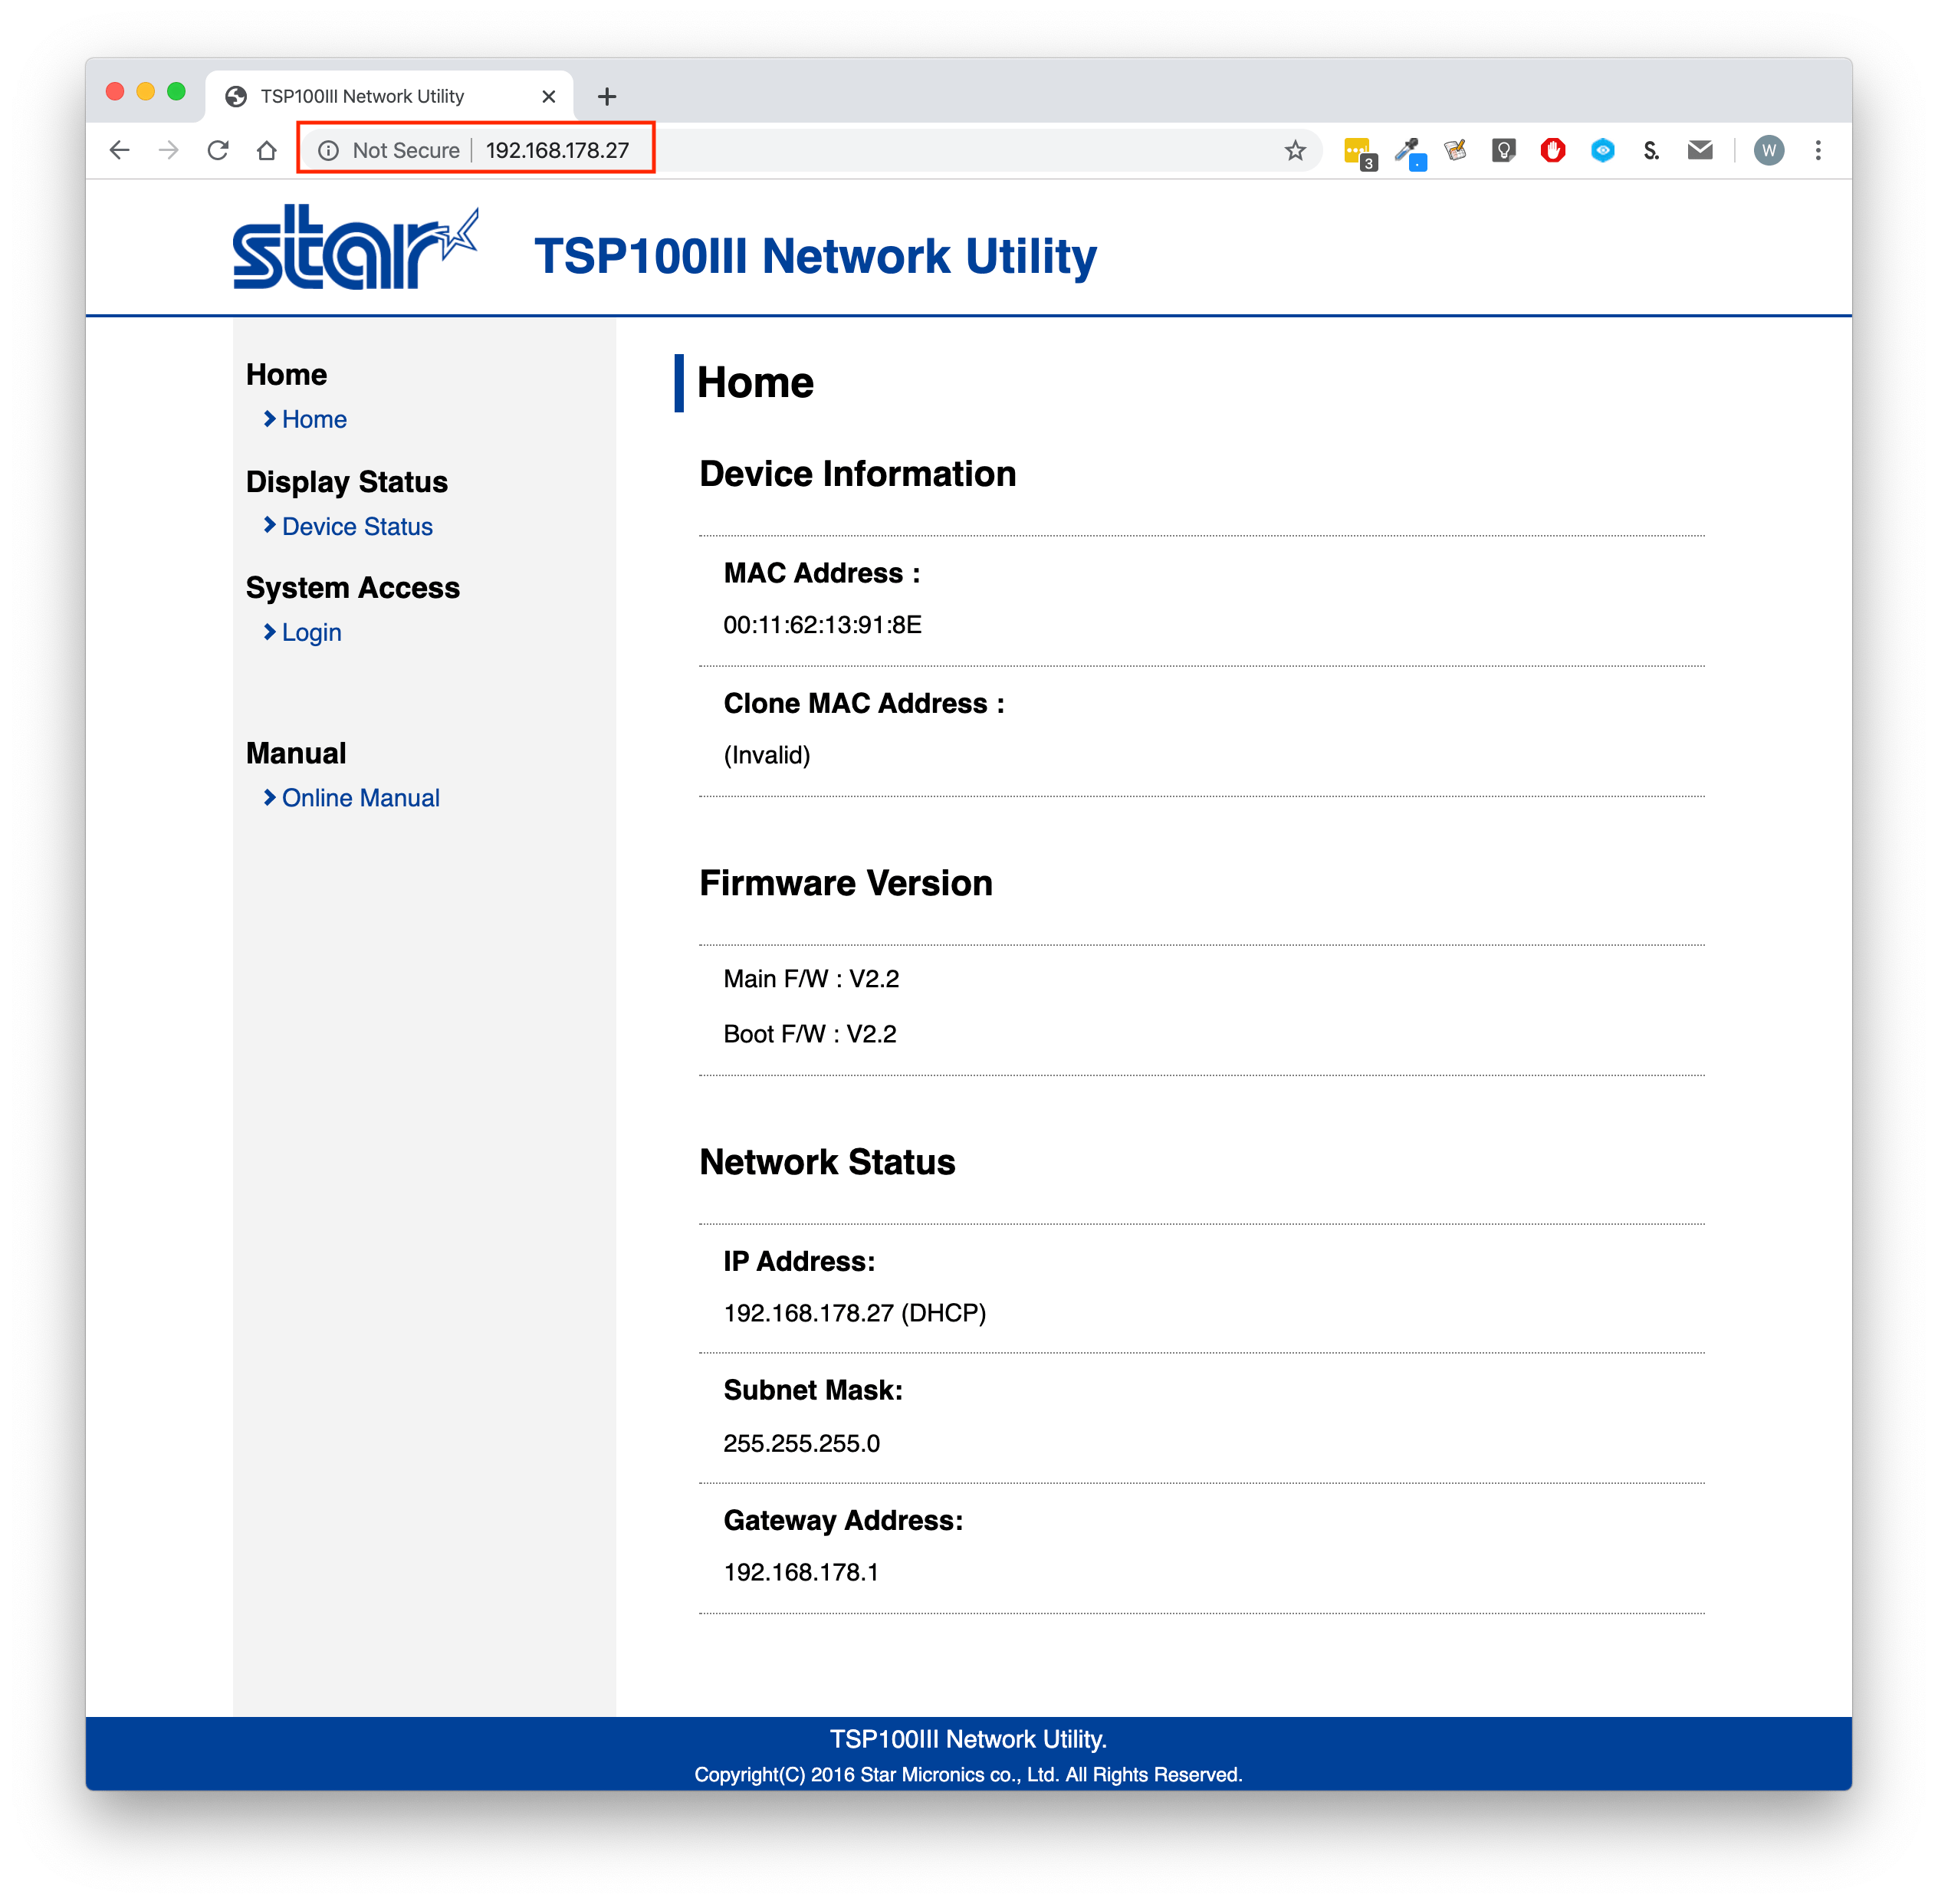
Task: Click the Not Secure info icon
Action: (328, 150)
